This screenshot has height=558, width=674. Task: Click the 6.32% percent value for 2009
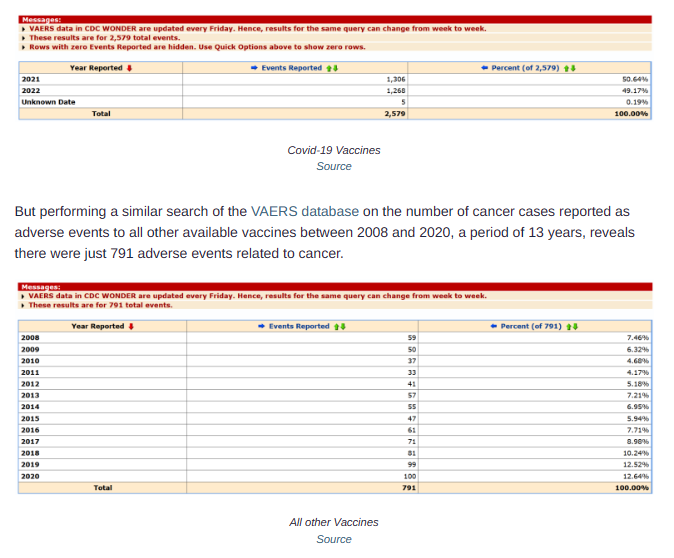pos(637,350)
